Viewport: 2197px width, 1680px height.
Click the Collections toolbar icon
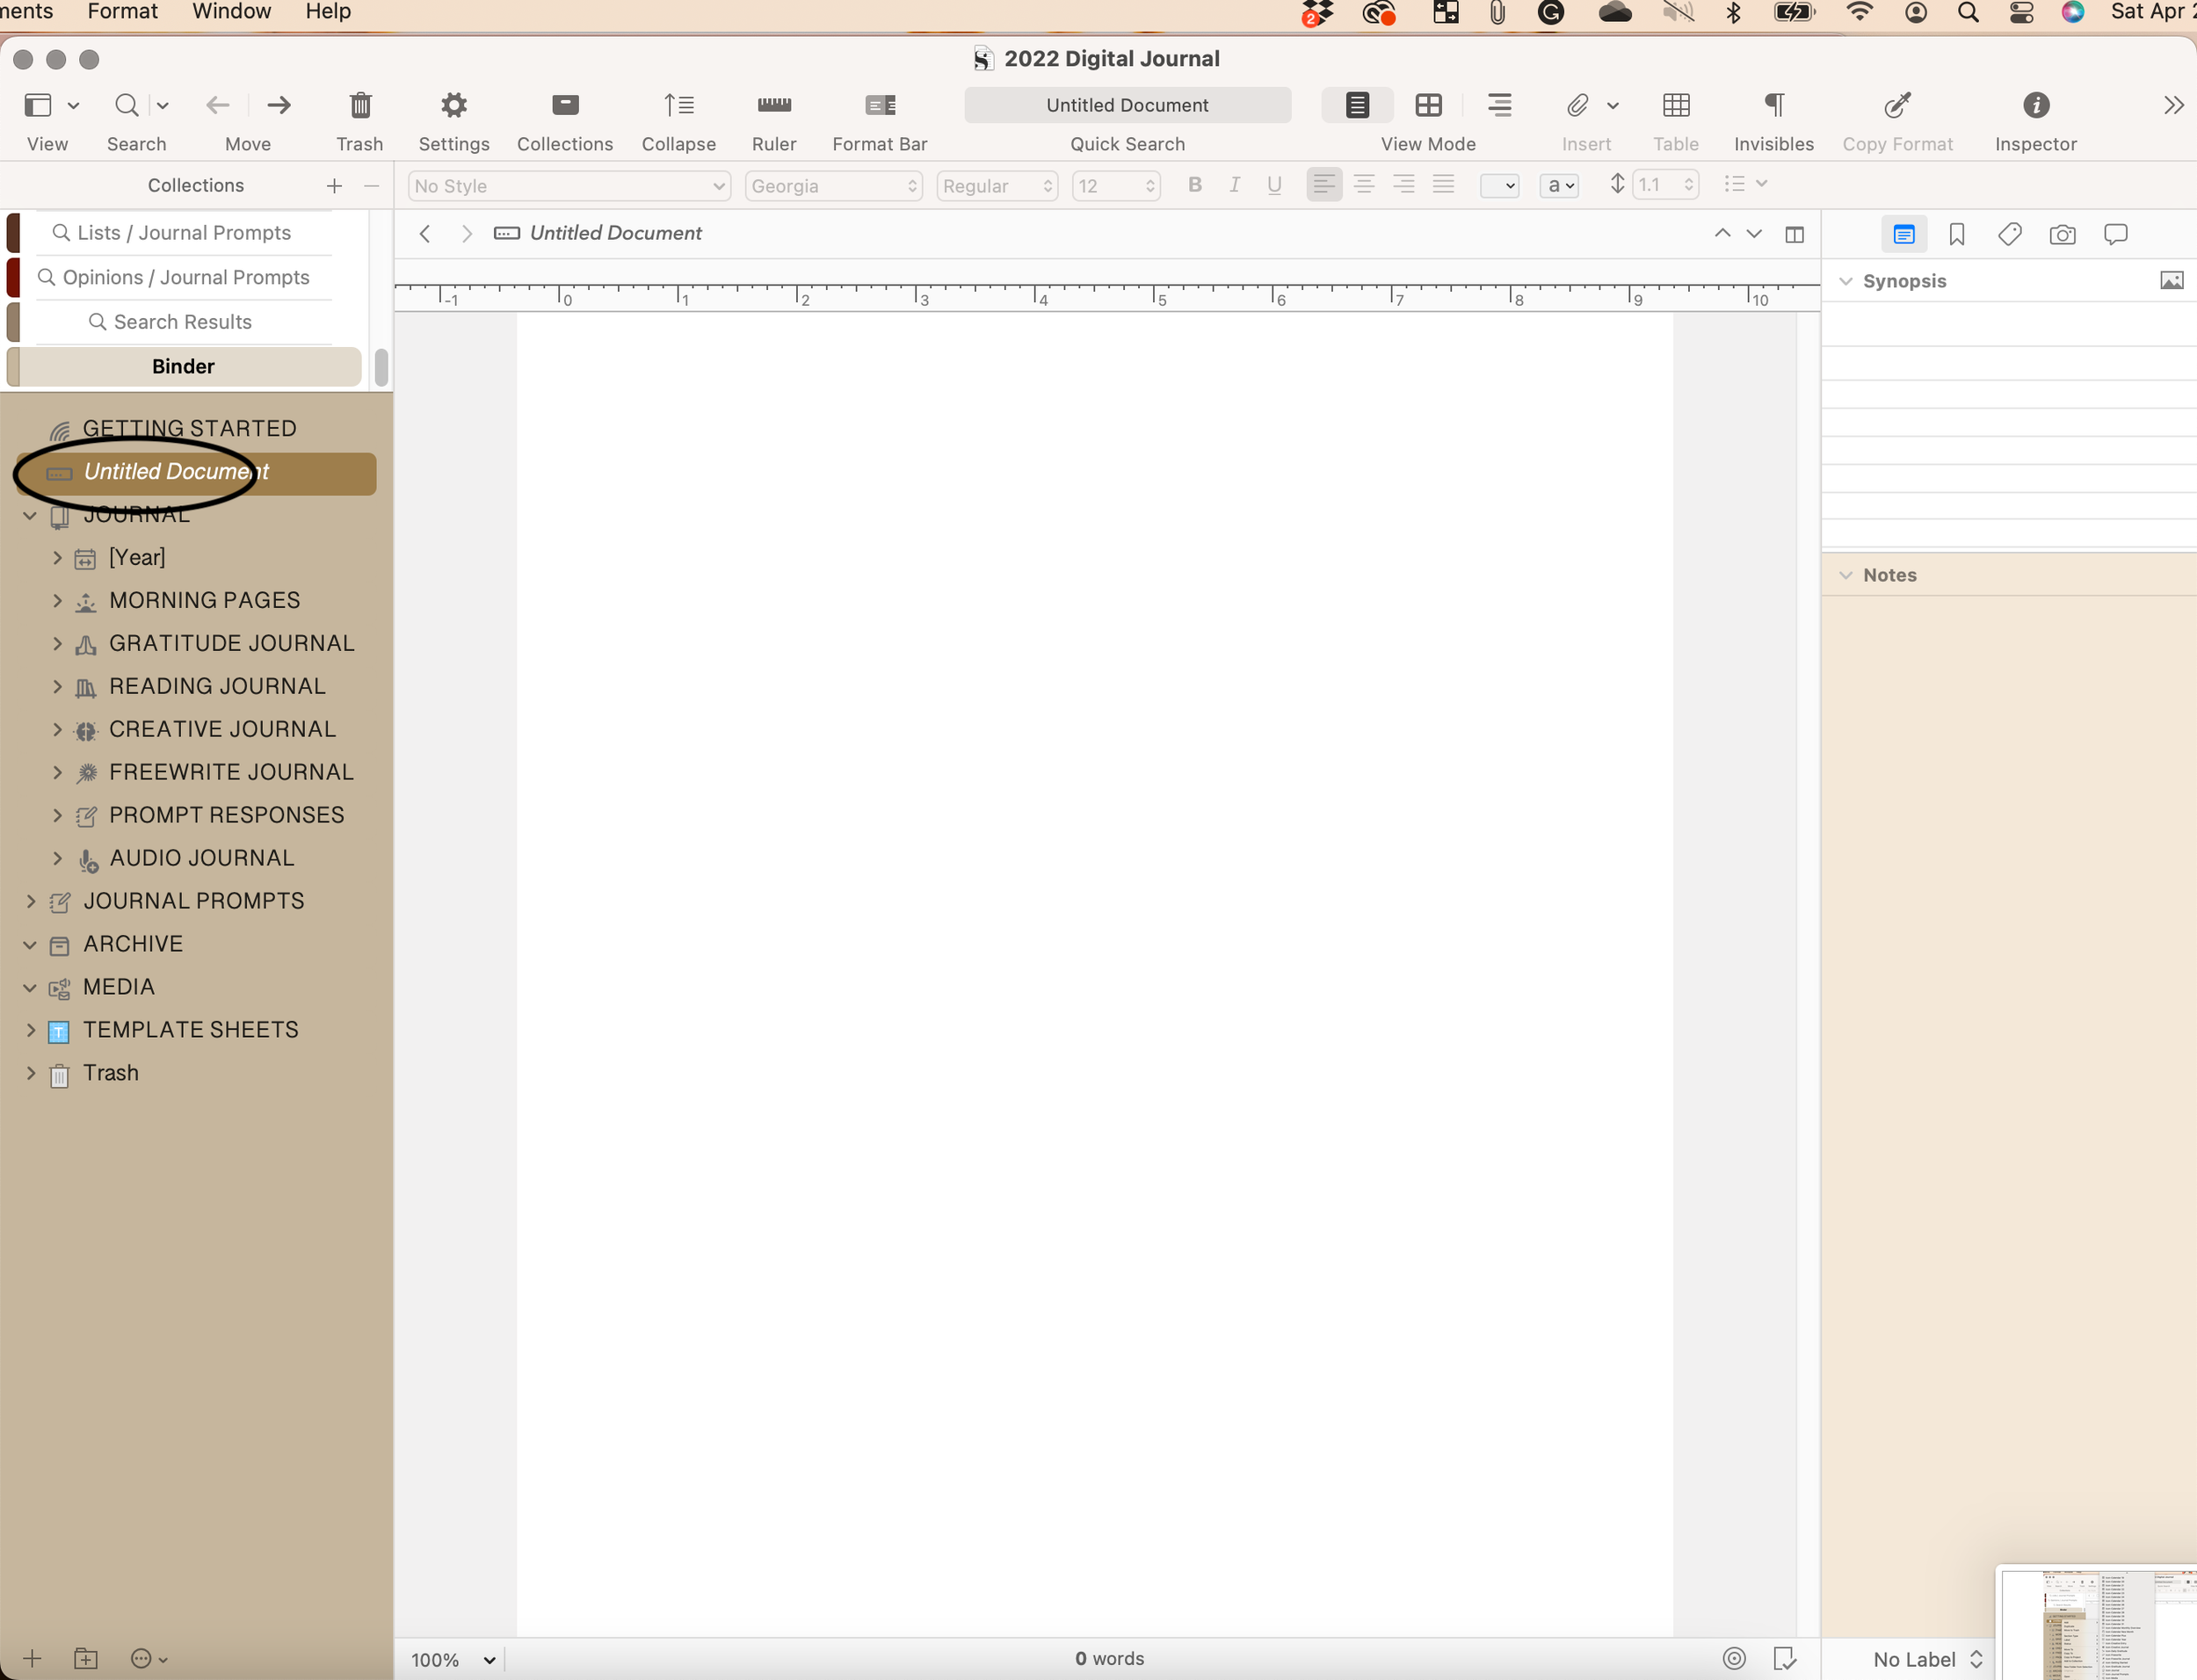pos(565,105)
